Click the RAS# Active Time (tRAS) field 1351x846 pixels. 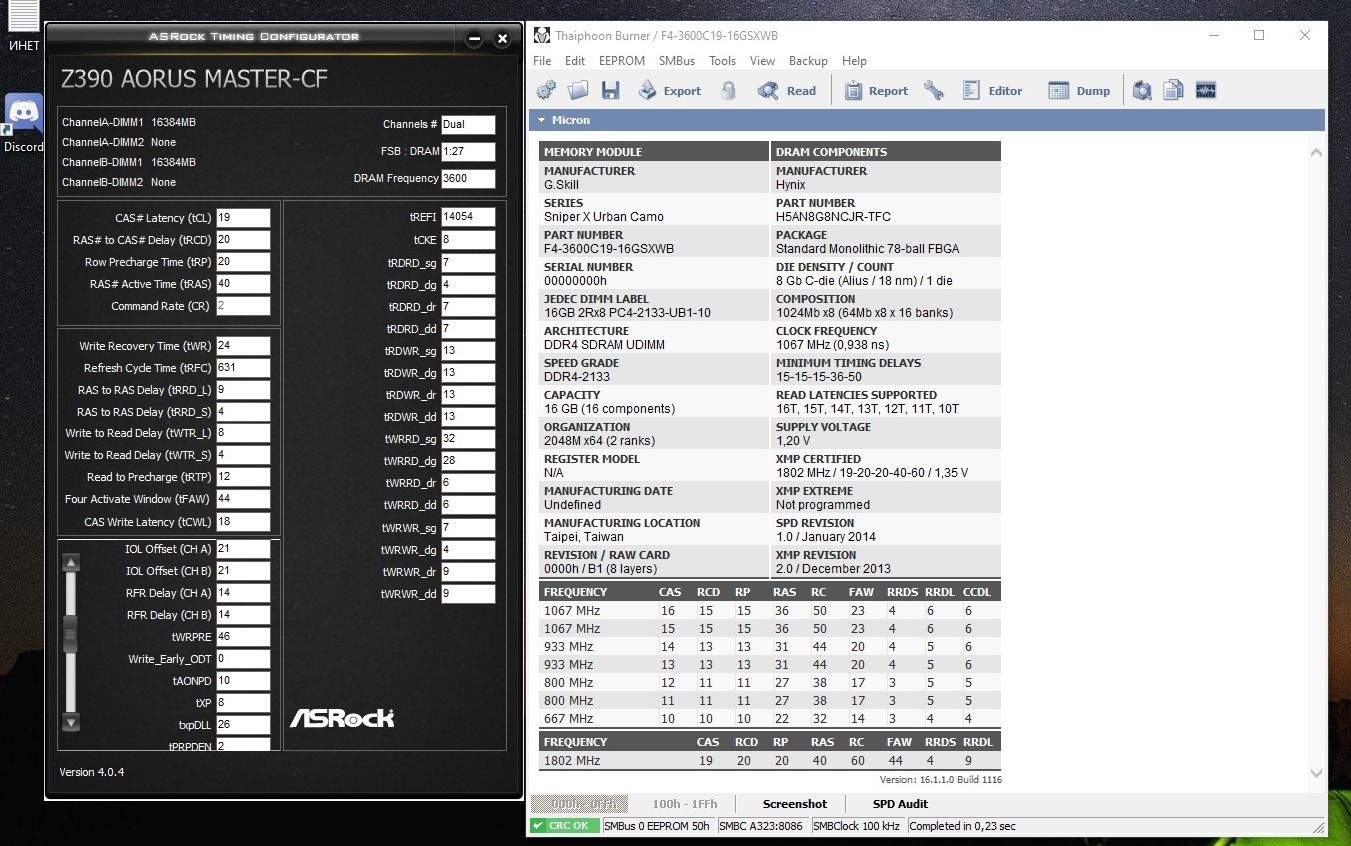coord(242,284)
